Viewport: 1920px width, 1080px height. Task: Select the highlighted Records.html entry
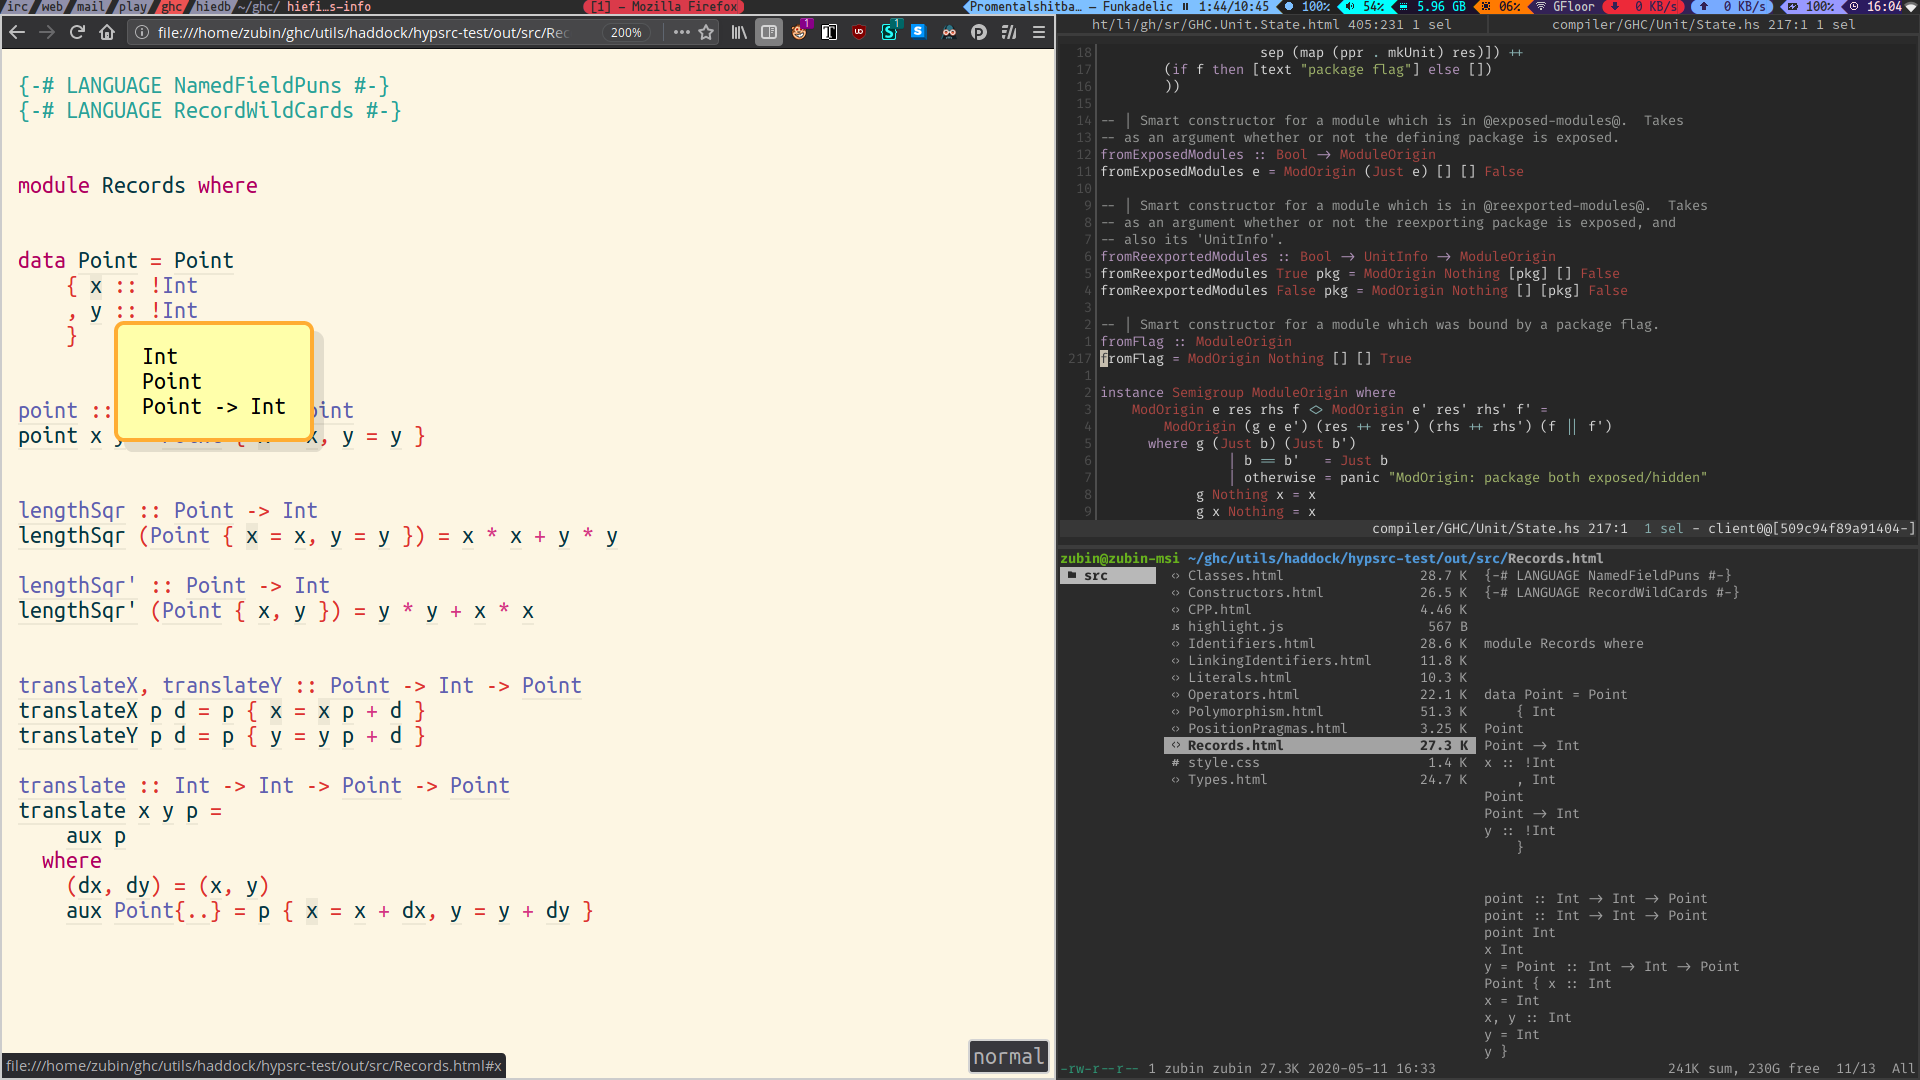click(1318, 746)
